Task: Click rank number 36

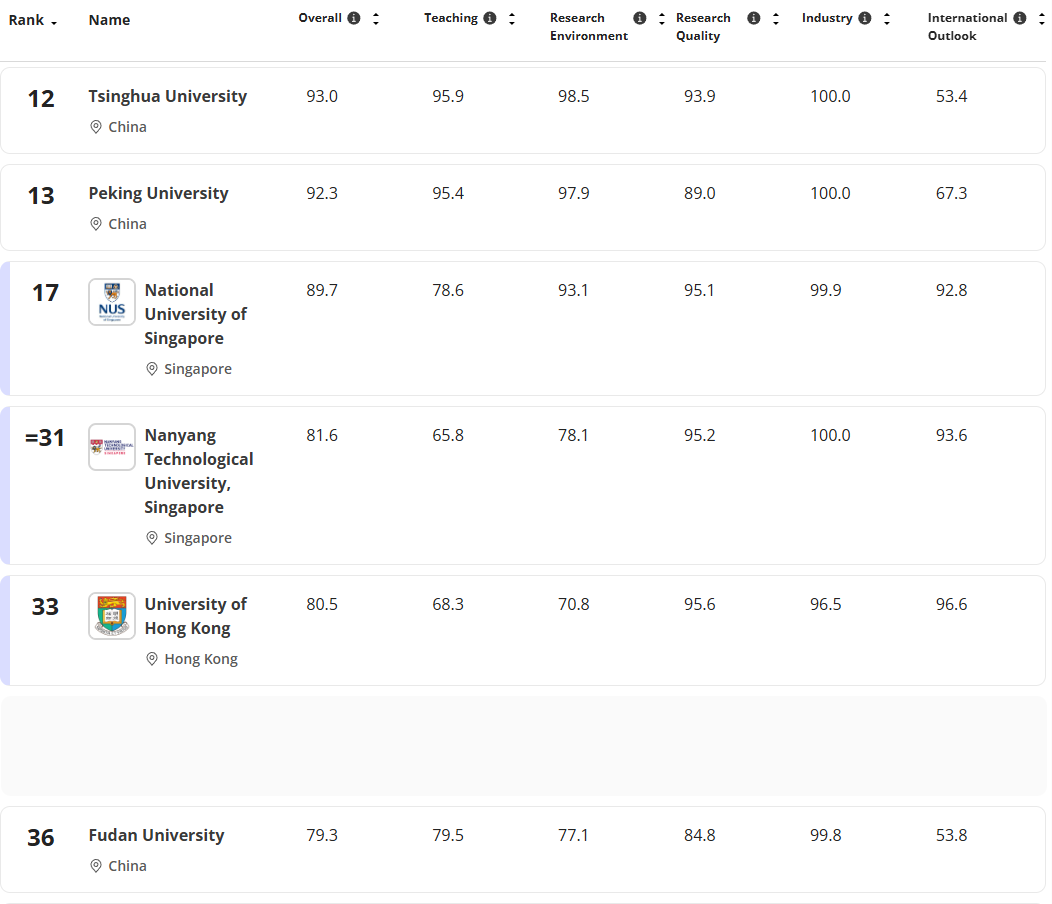Action: (x=41, y=838)
